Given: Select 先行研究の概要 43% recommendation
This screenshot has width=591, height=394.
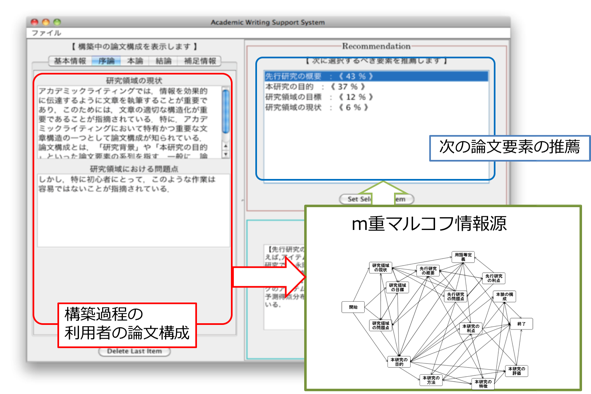Looking at the screenshot, I should click(376, 76).
